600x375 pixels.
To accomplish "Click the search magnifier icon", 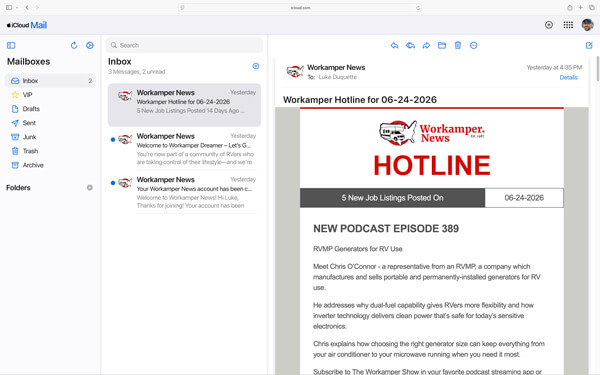I will click(114, 45).
